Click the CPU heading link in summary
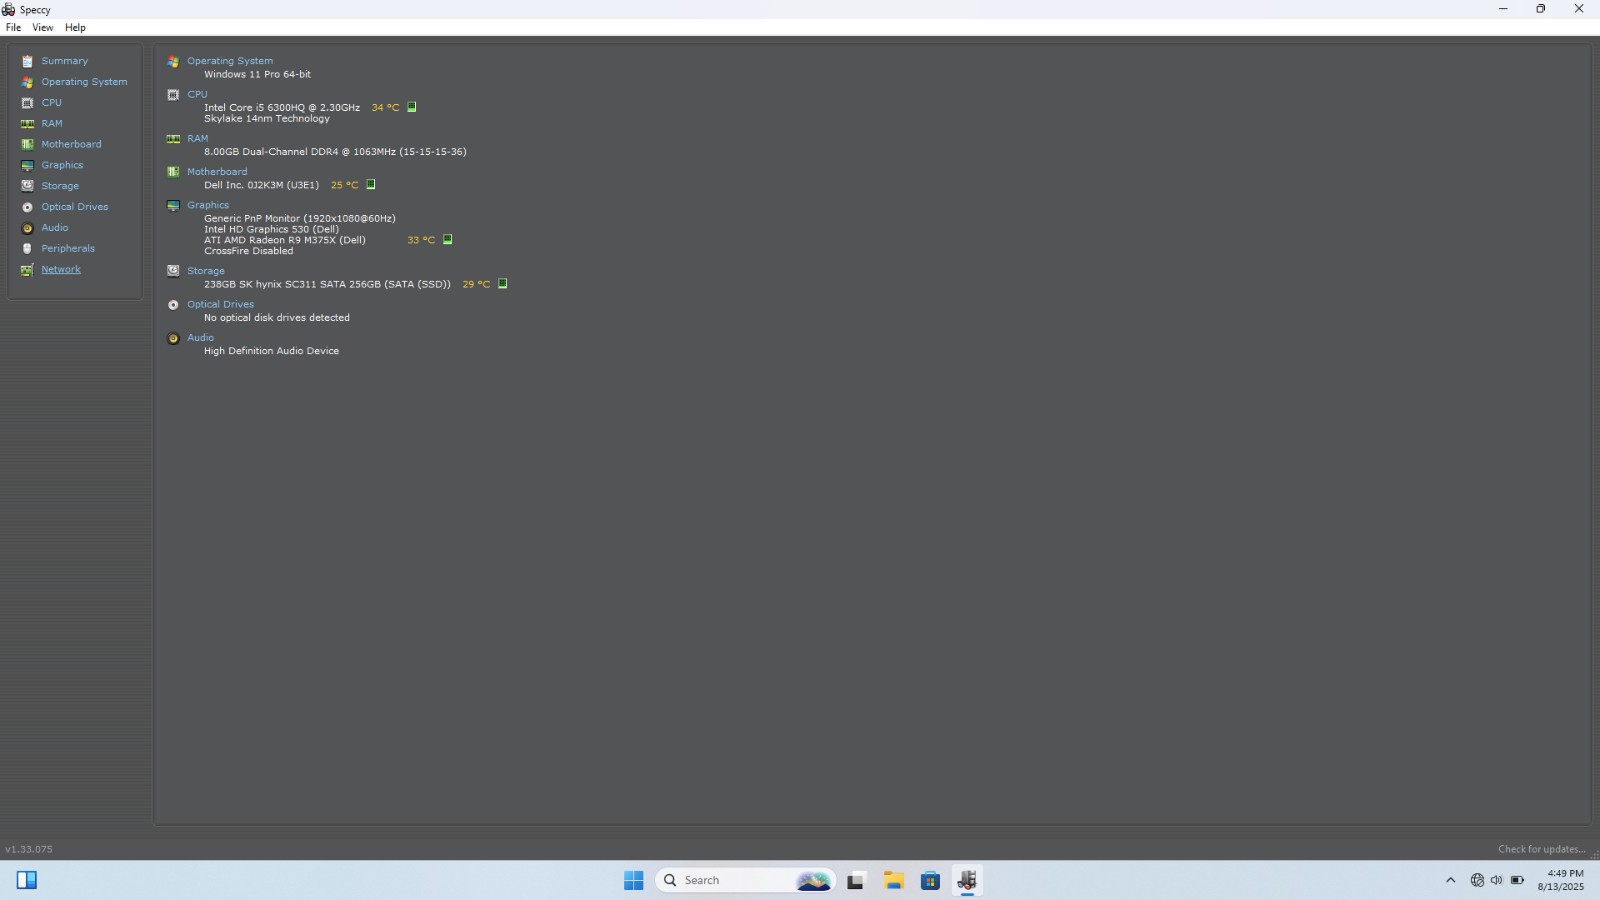Viewport: 1600px width, 900px height. (x=197, y=95)
